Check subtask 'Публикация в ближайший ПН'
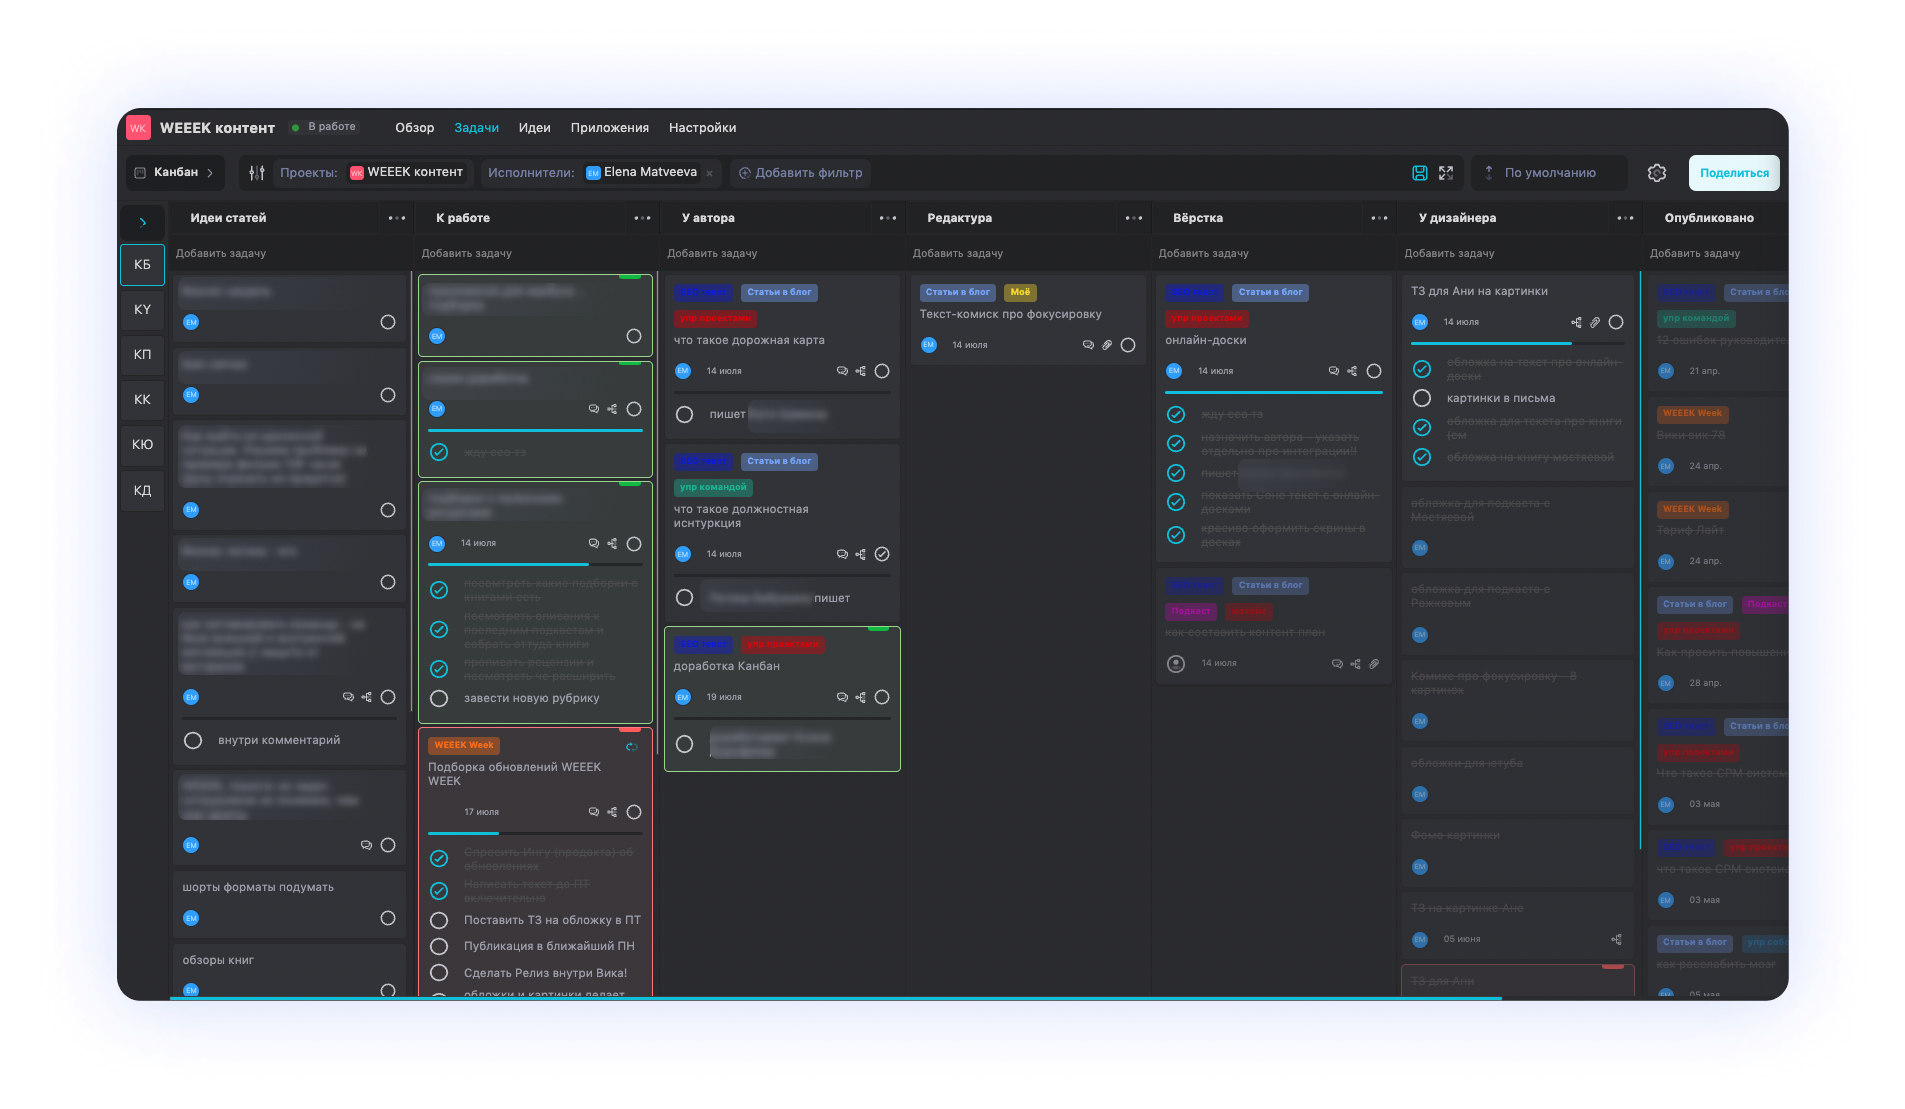This screenshot has height=1109, width=1905. tap(439, 946)
